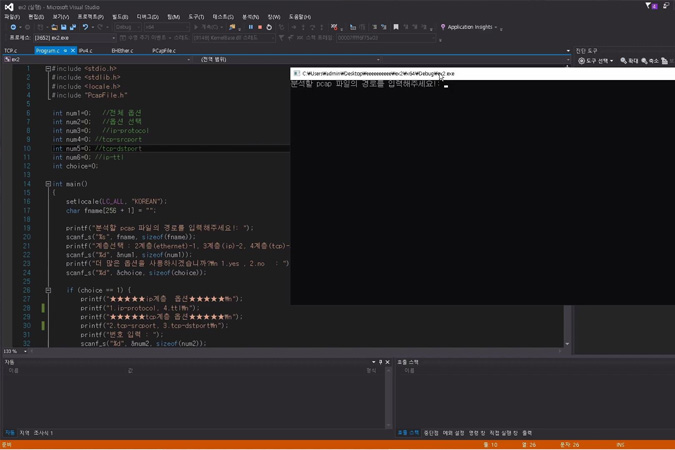Pin the Autos panel with auto-hide icon

(380, 362)
